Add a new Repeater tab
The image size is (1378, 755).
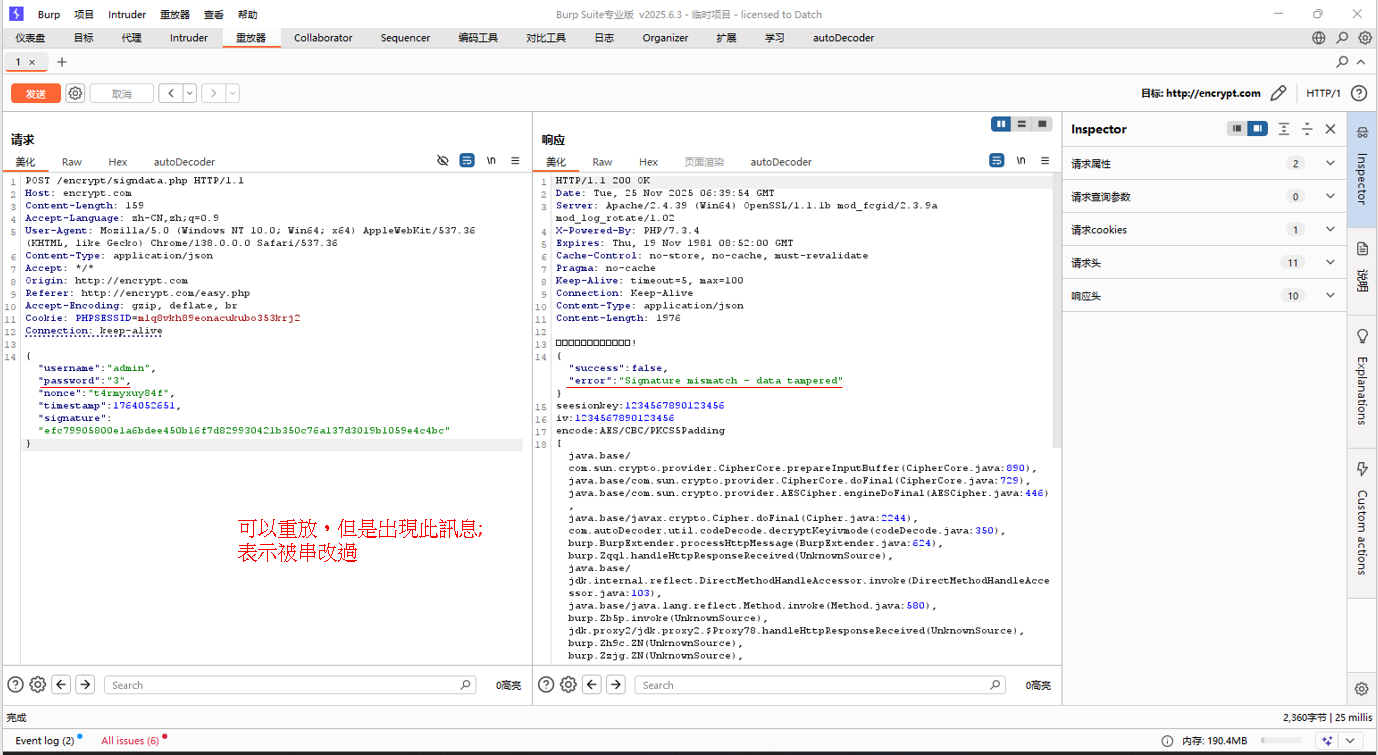[62, 62]
